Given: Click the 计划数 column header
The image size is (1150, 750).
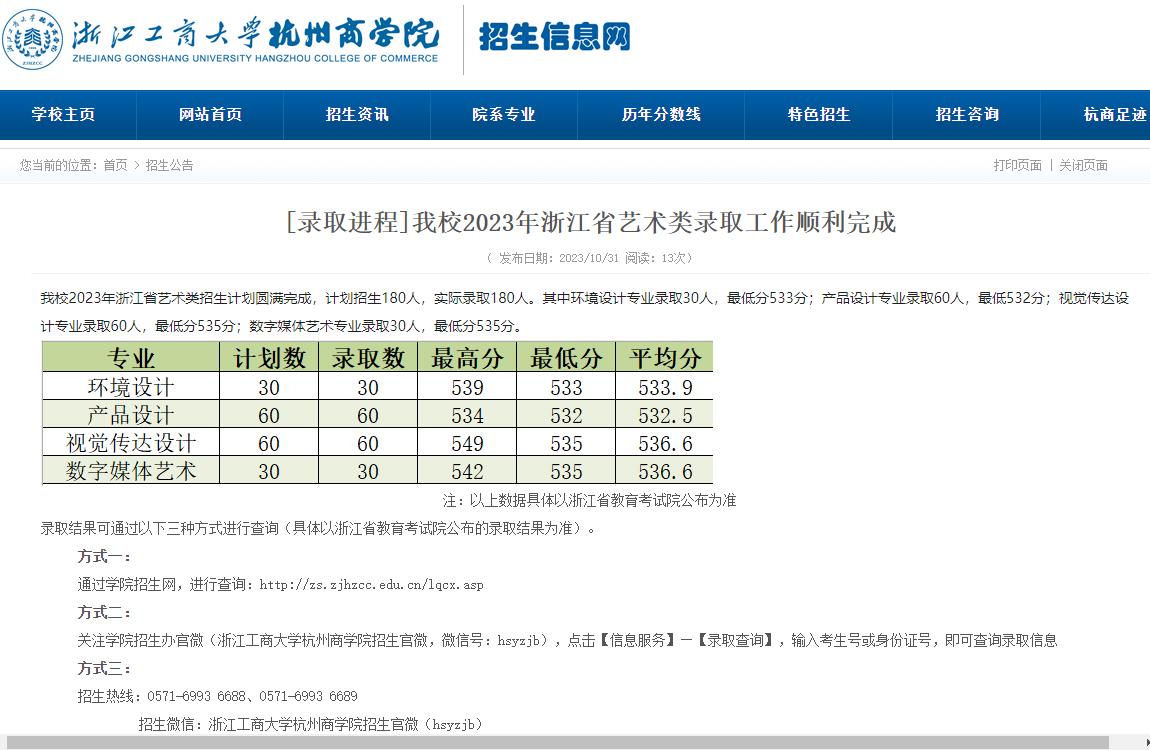Looking at the screenshot, I should (269, 357).
